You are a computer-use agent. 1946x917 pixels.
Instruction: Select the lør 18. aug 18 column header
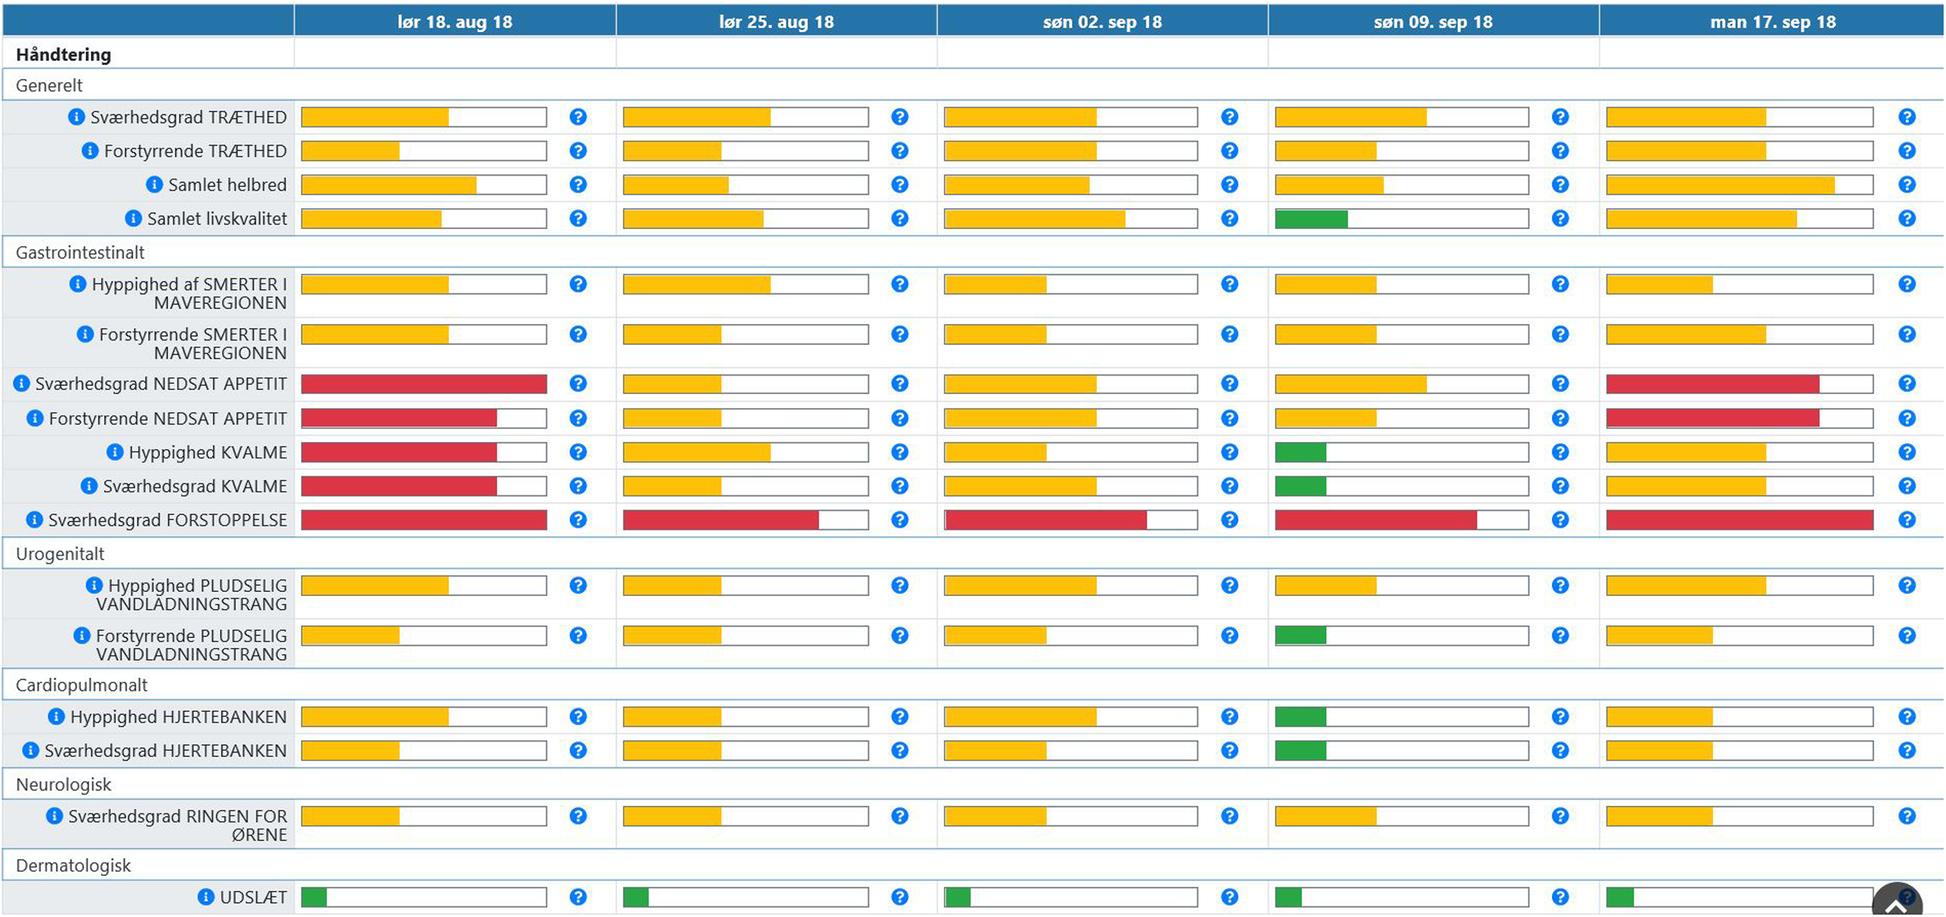point(455,21)
